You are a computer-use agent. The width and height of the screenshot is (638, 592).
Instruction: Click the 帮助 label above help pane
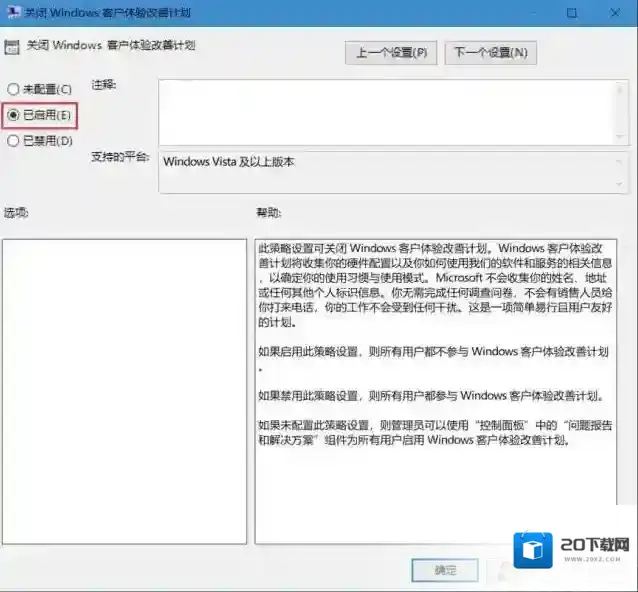tap(269, 212)
